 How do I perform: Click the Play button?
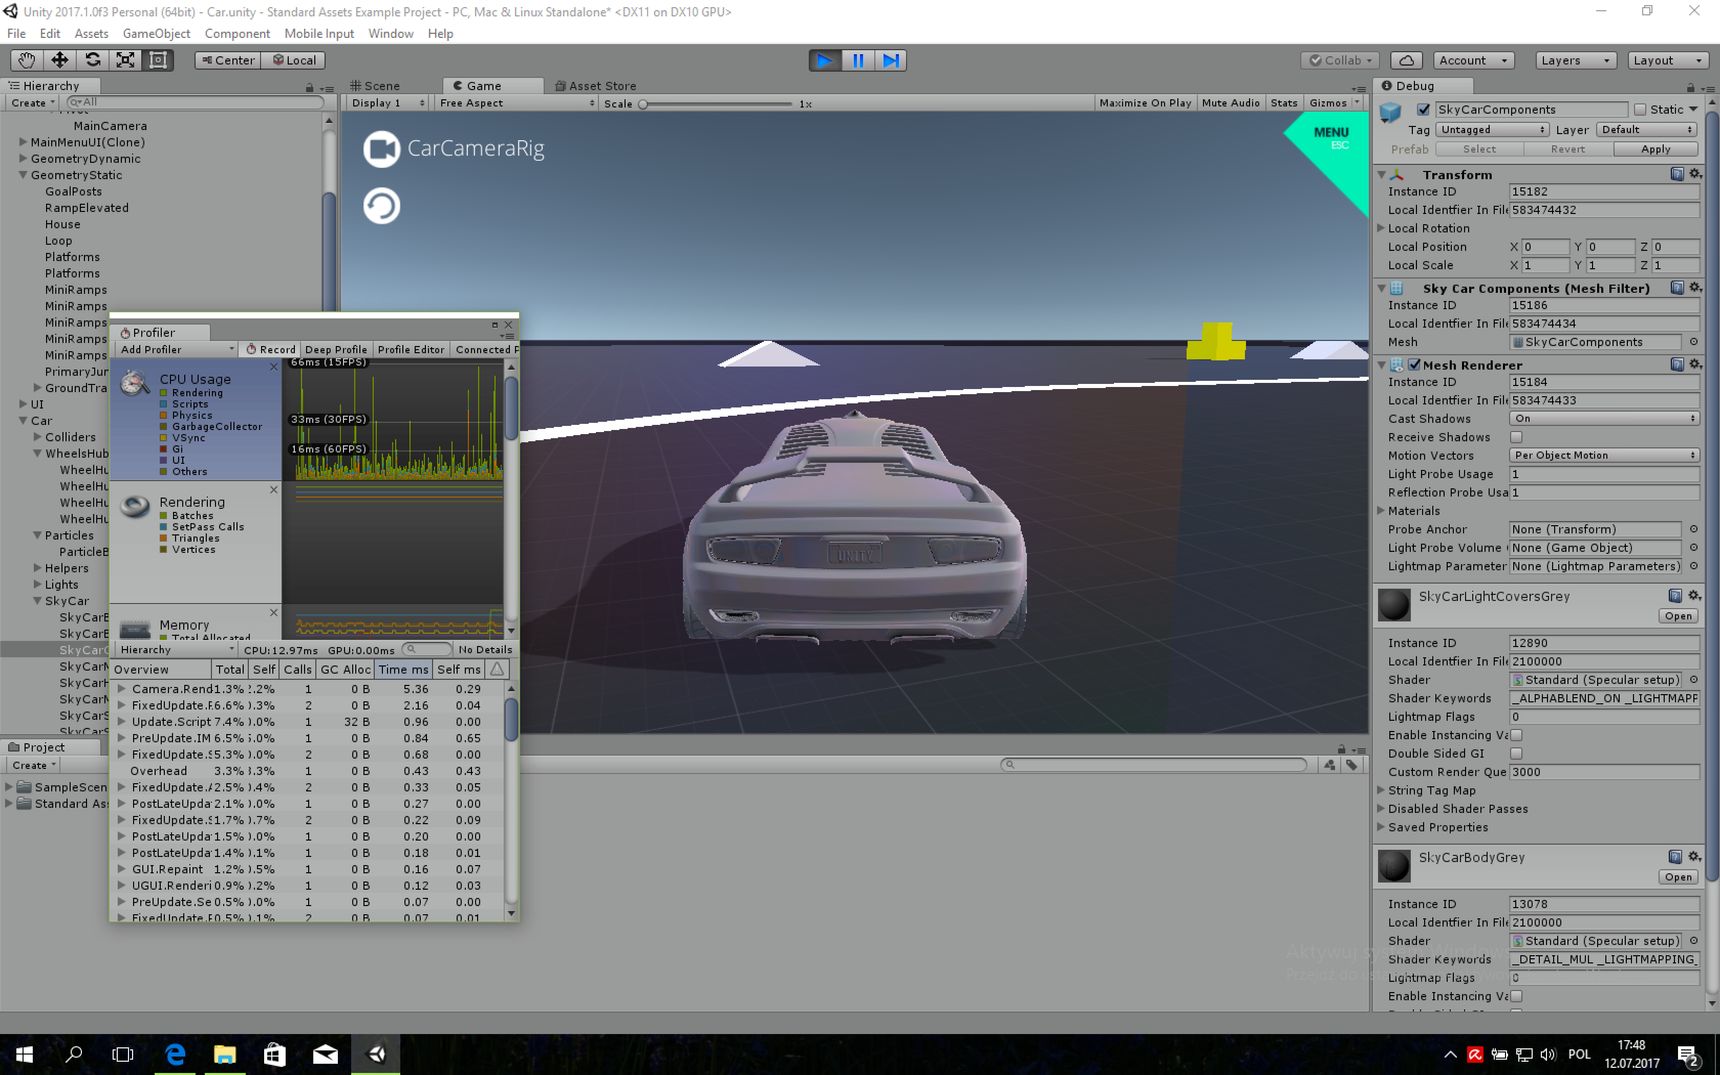(x=824, y=60)
